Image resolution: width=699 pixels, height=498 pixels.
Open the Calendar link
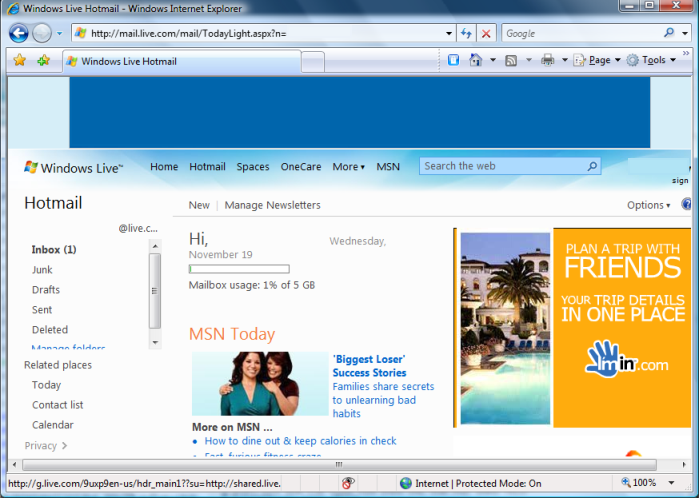[53, 425]
